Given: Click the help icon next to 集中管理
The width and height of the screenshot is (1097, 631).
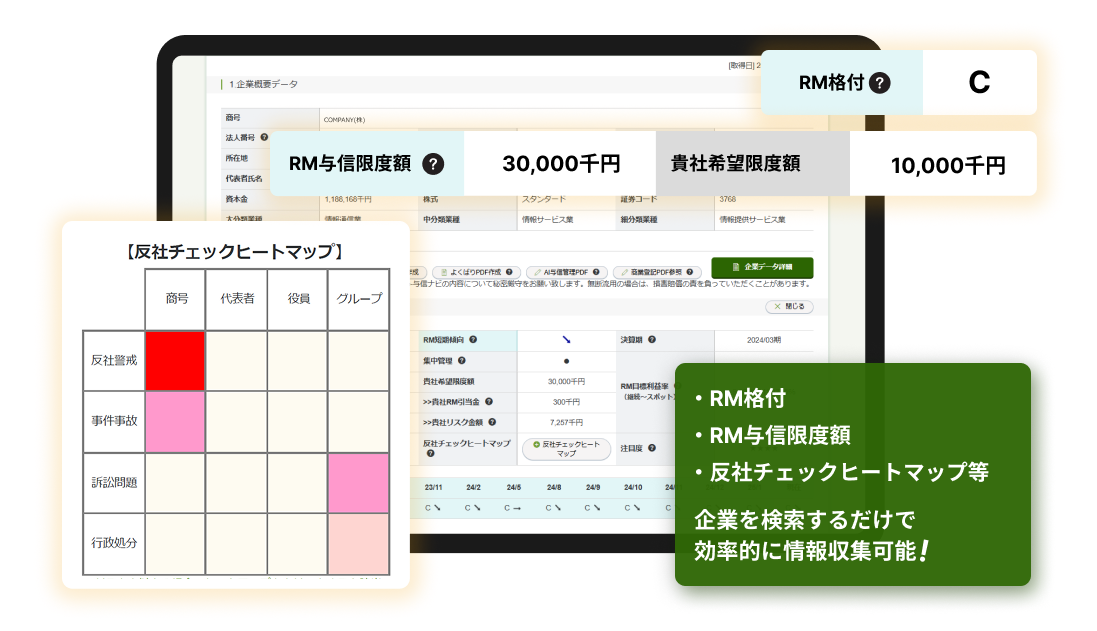Looking at the screenshot, I should click(461, 360).
